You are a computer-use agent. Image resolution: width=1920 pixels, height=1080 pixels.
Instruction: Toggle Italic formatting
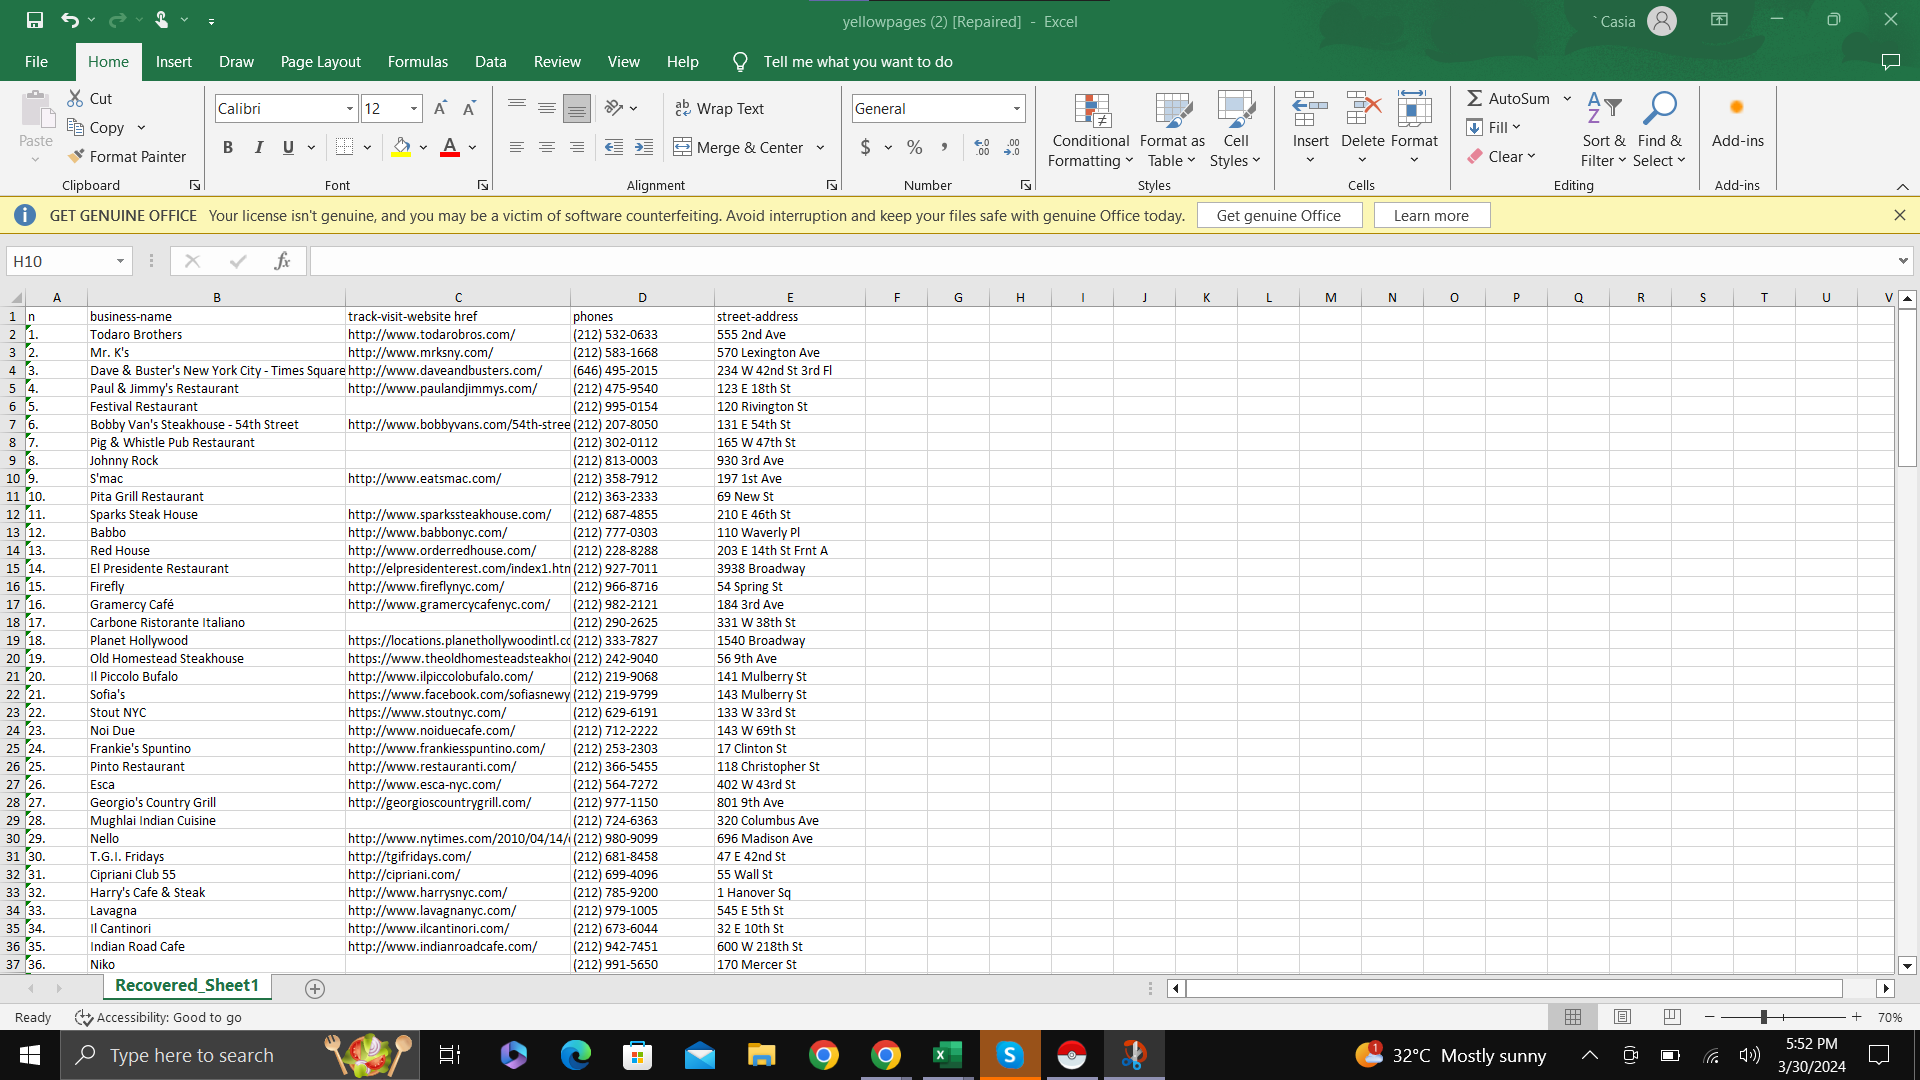coord(258,147)
